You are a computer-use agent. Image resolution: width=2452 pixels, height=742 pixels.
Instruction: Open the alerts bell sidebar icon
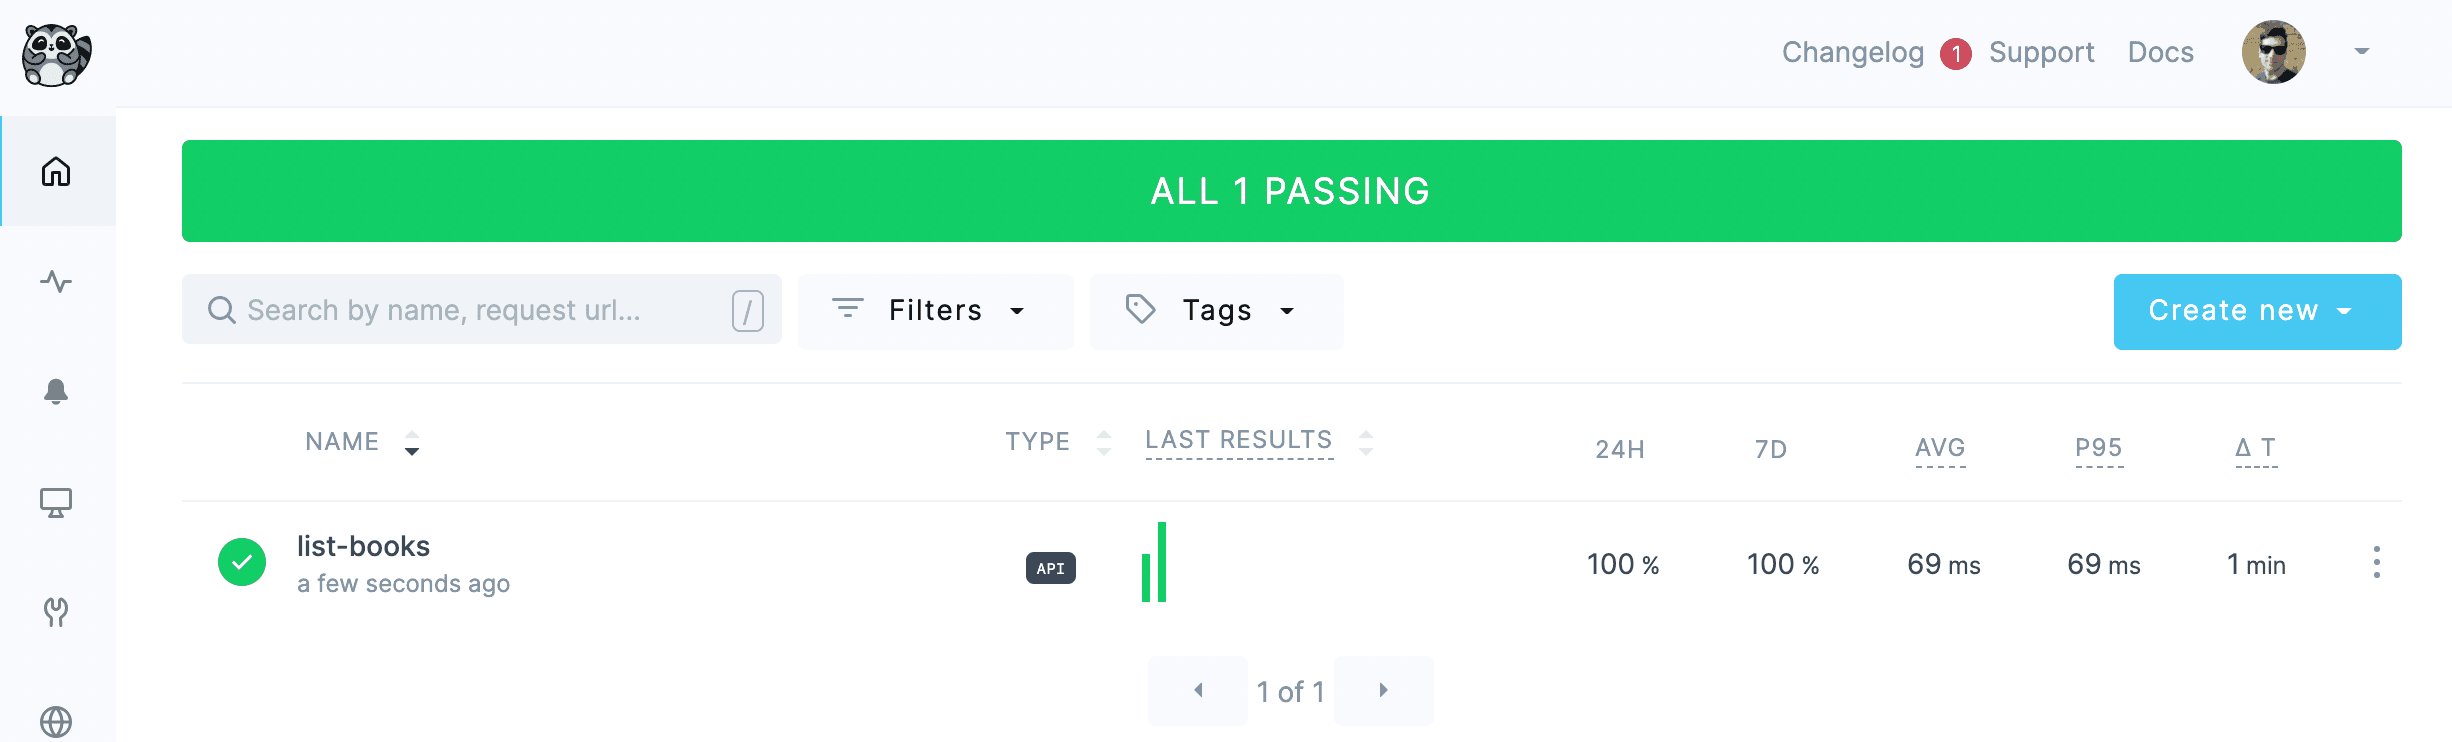(x=56, y=392)
